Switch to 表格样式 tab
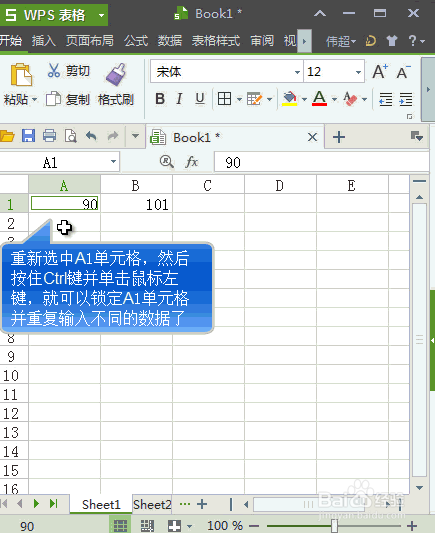Image resolution: width=435 pixels, height=533 pixels. [216, 41]
